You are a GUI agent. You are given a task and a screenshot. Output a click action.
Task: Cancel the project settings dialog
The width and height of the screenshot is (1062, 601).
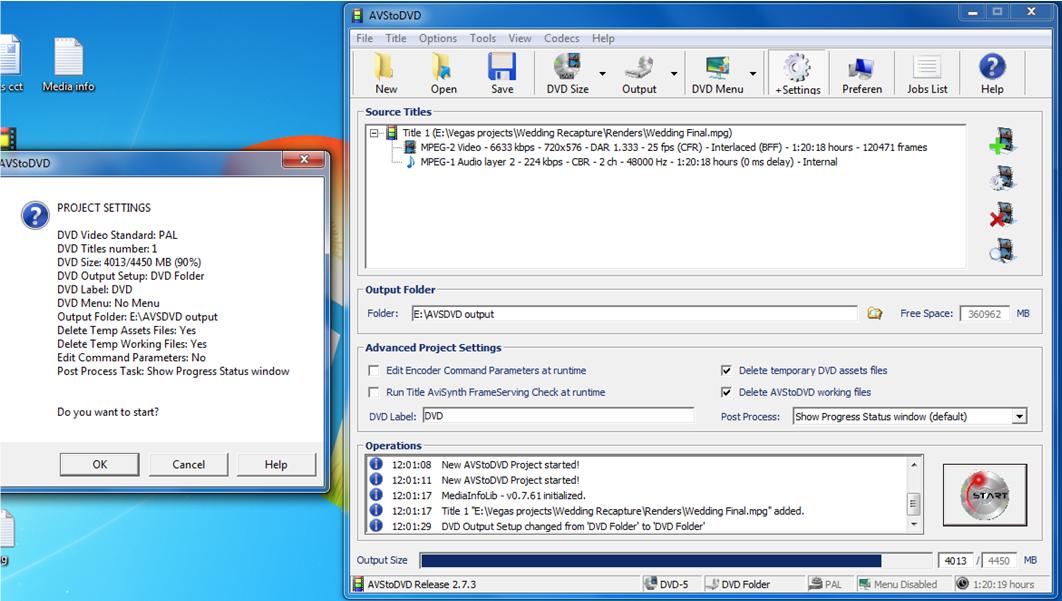pyautogui.click(x=188, y=464)
